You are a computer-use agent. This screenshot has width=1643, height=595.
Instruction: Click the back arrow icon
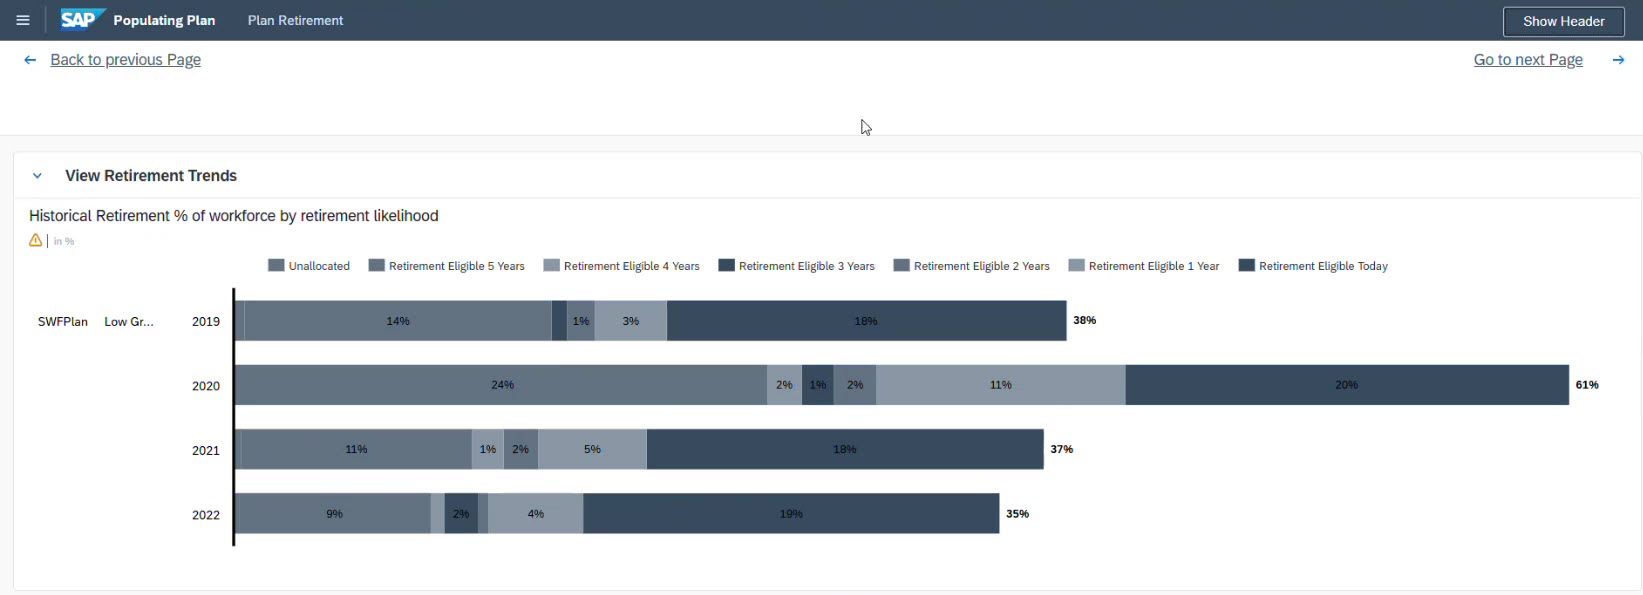pos(30,60)
